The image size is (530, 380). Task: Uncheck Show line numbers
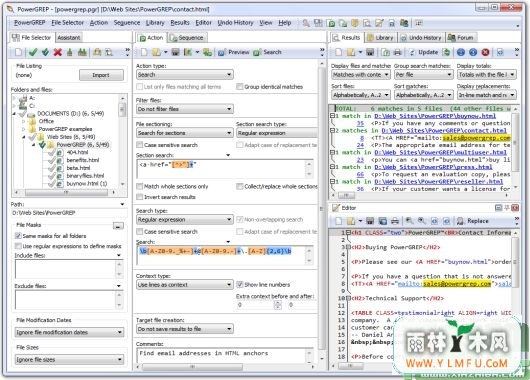(x=240, y=284)
